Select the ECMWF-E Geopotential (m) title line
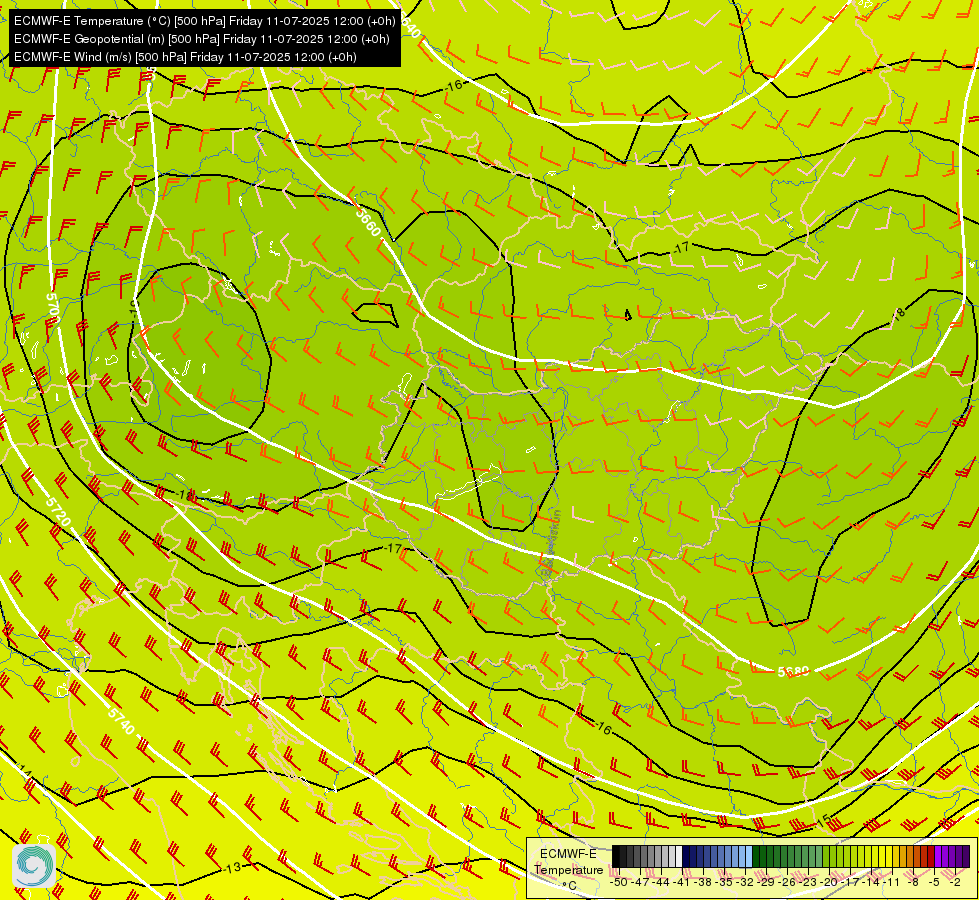The height and width of the screenshot is (900, 979). point(201,39)
